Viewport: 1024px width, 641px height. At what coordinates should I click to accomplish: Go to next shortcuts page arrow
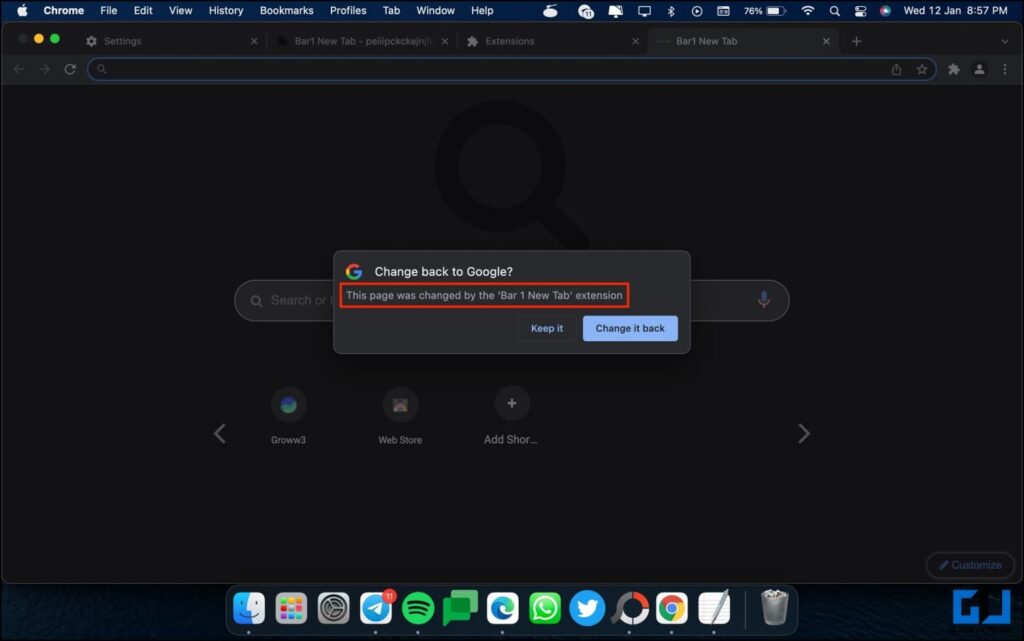click(804, 433)
